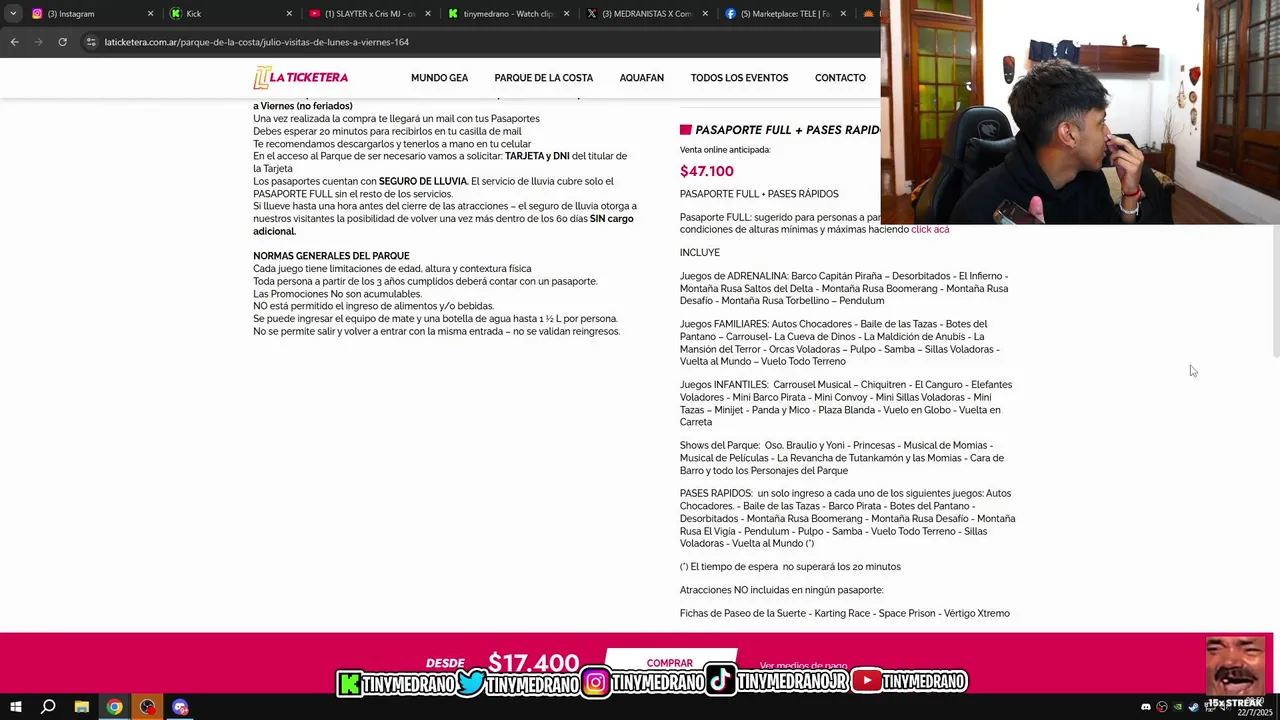This screenshot has width=1280, height=720.
Task: Click the 'Juegos de ADRENALINA' paragraph
Action: 844,288
